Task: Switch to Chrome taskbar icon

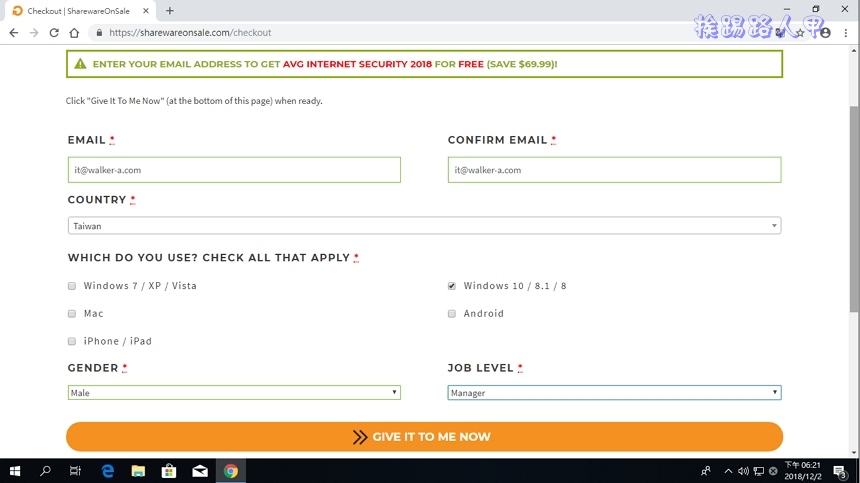Action: pyautogui.click(x=231, y=471)
